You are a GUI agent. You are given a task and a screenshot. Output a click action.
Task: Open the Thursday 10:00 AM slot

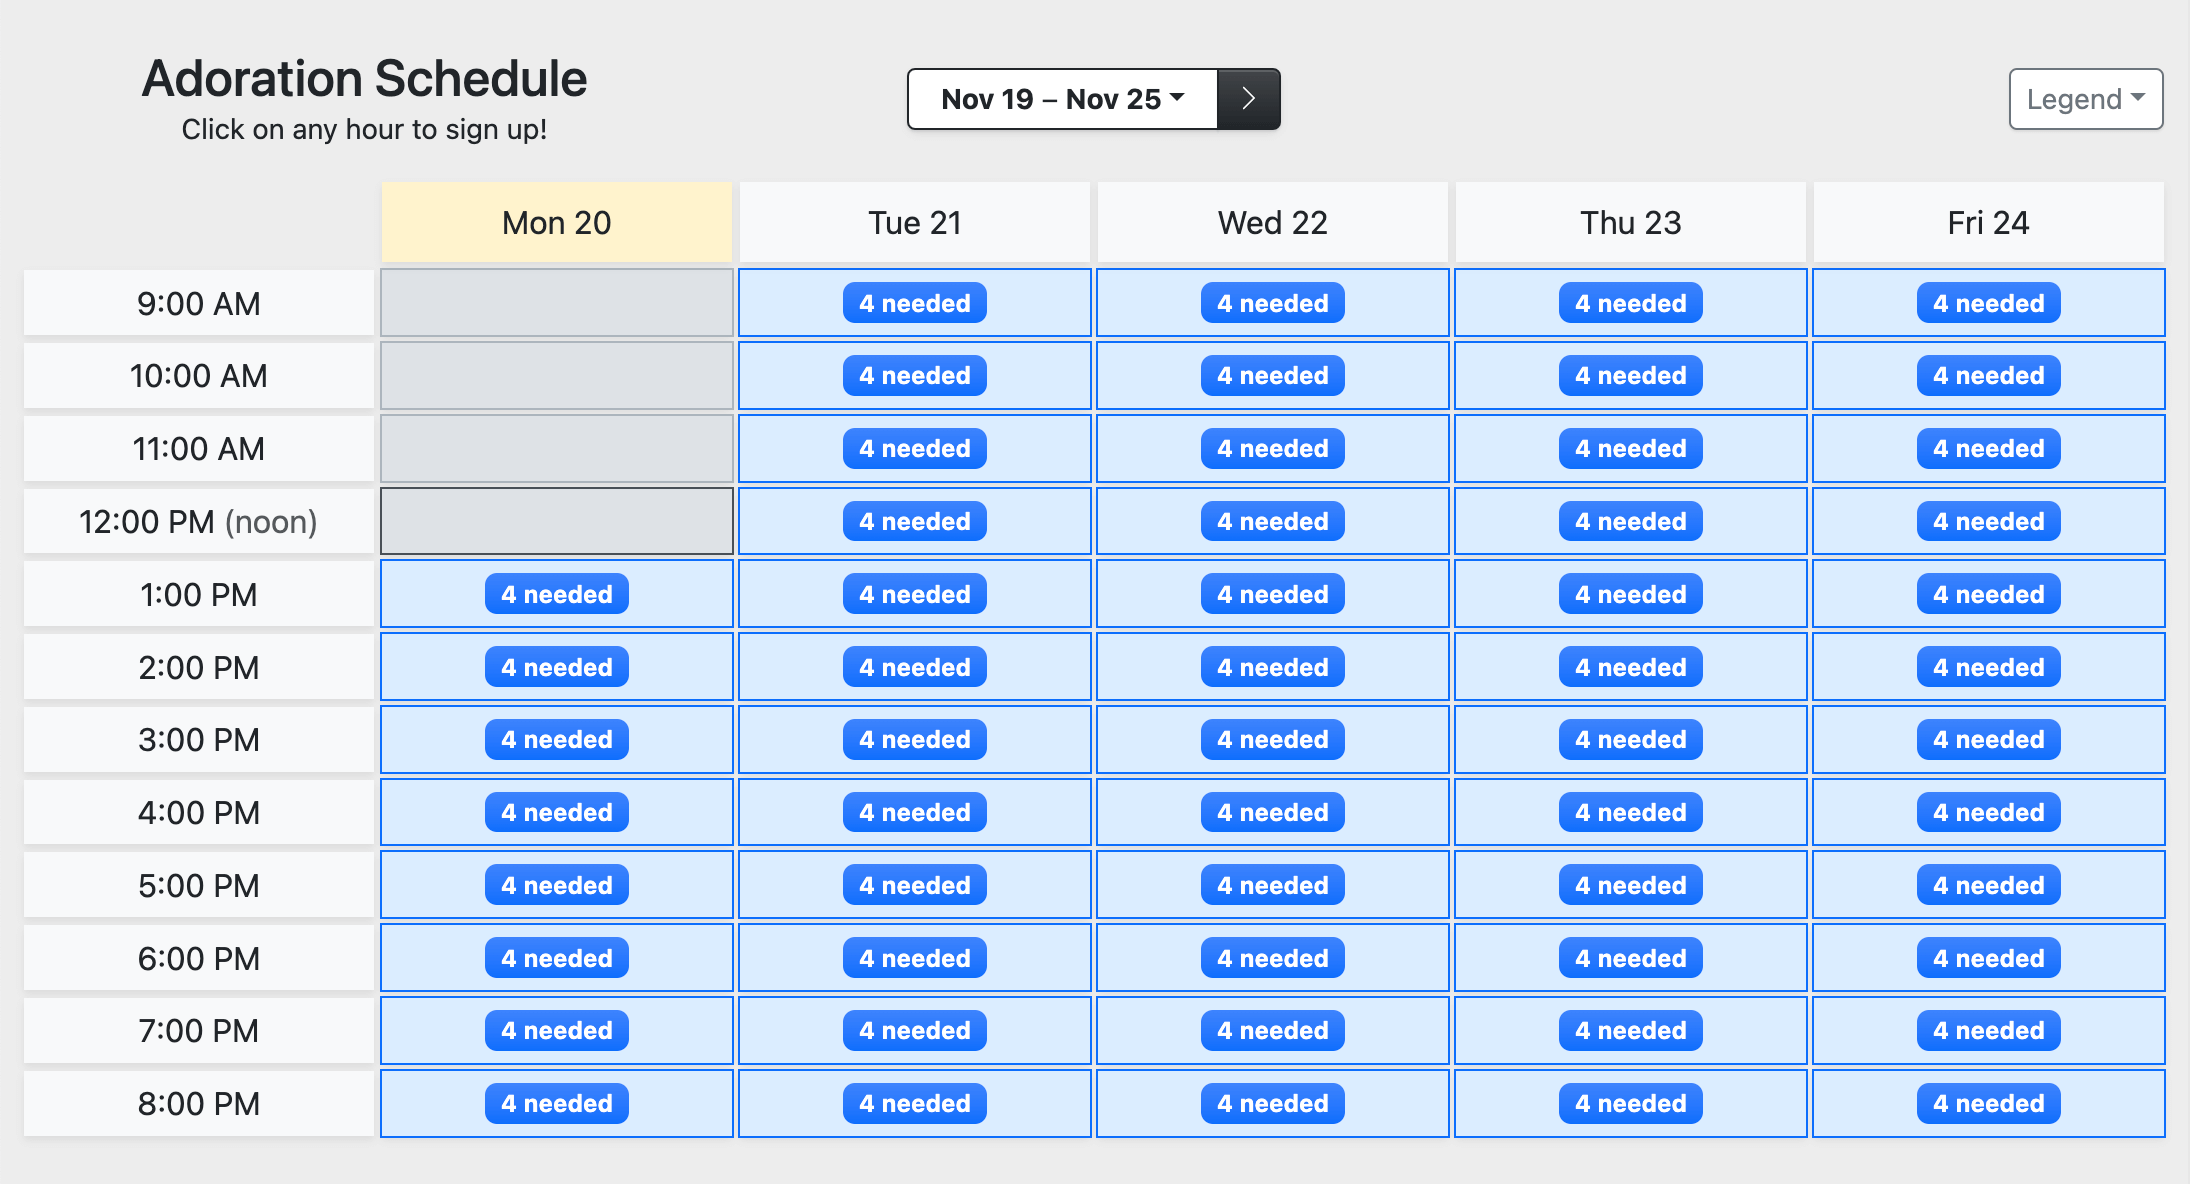pyautogui.click(x=1630, y=376)
